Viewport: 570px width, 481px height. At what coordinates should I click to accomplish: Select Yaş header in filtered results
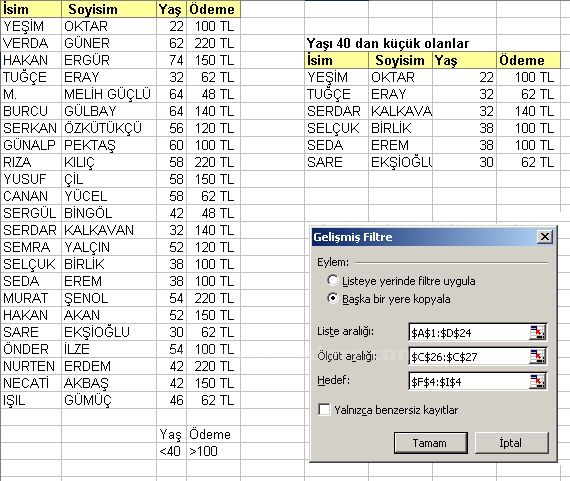coord(464,60)
